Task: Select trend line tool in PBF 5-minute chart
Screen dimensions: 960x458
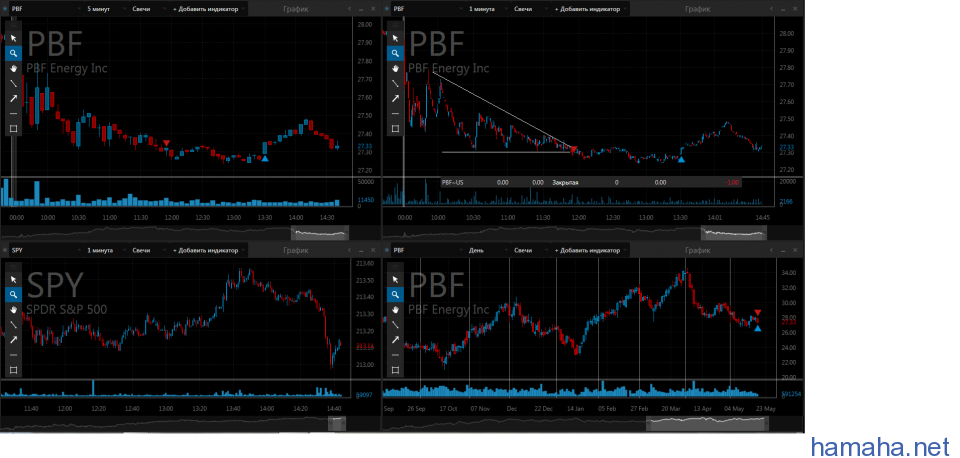Action: coord(13,83)
